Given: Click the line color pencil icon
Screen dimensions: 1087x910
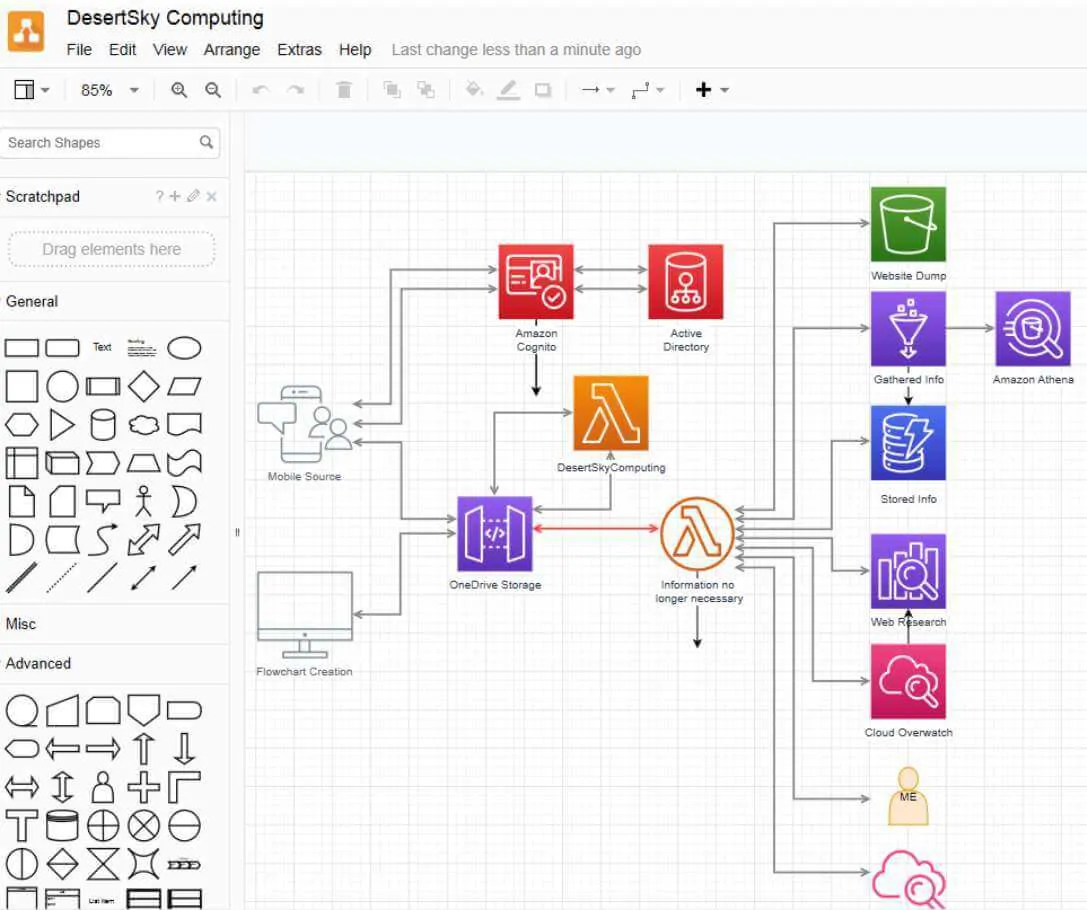Looking at the screenshot, I should (x=508, y=90).
